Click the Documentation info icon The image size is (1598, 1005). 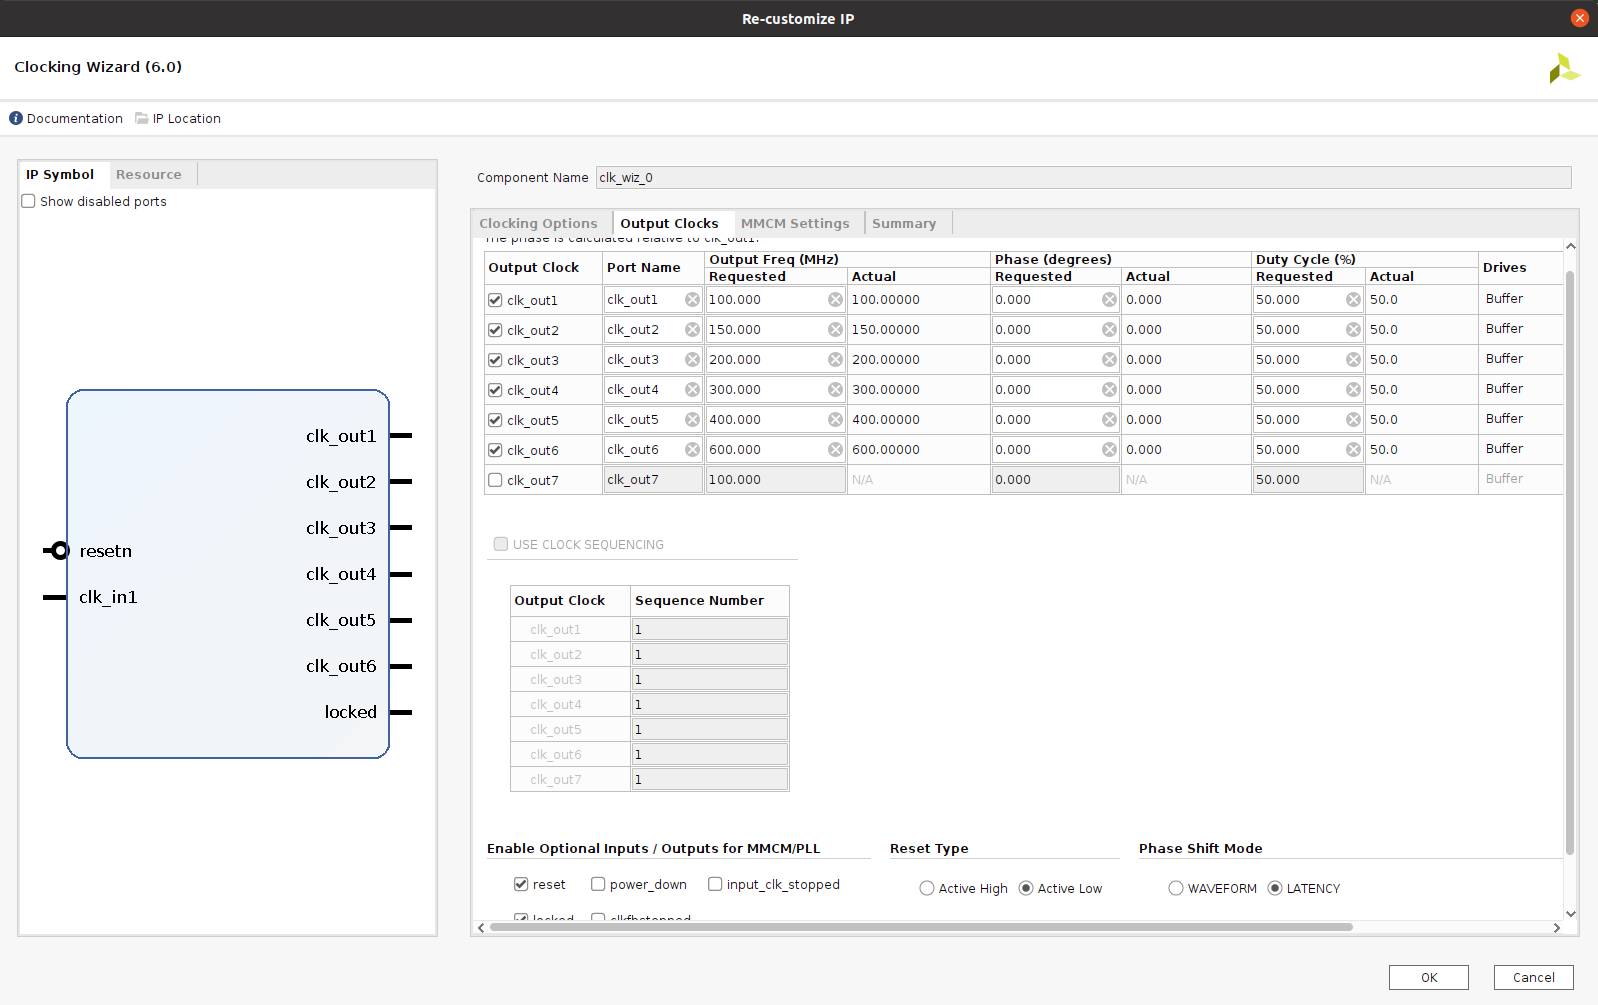(x=16, y=118)
